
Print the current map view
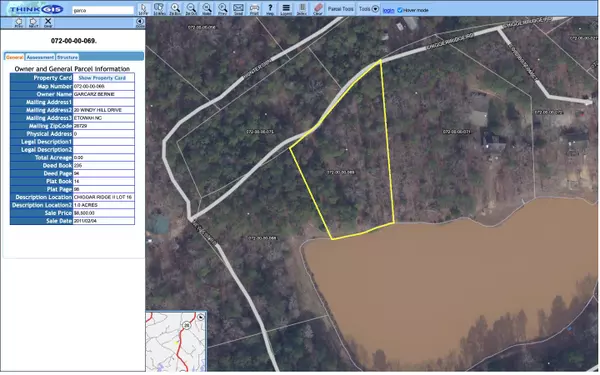pyautogui.click(x=254, y=9)
